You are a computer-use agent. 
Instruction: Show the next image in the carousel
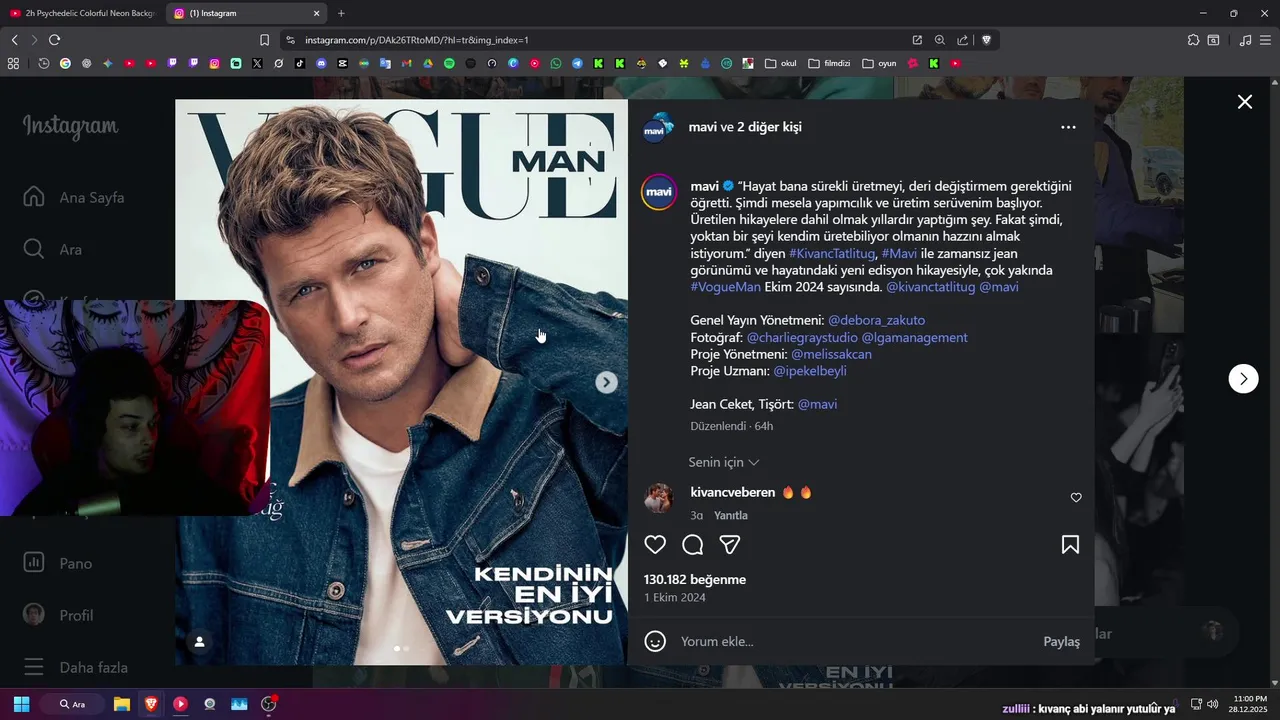click(606, 382)
